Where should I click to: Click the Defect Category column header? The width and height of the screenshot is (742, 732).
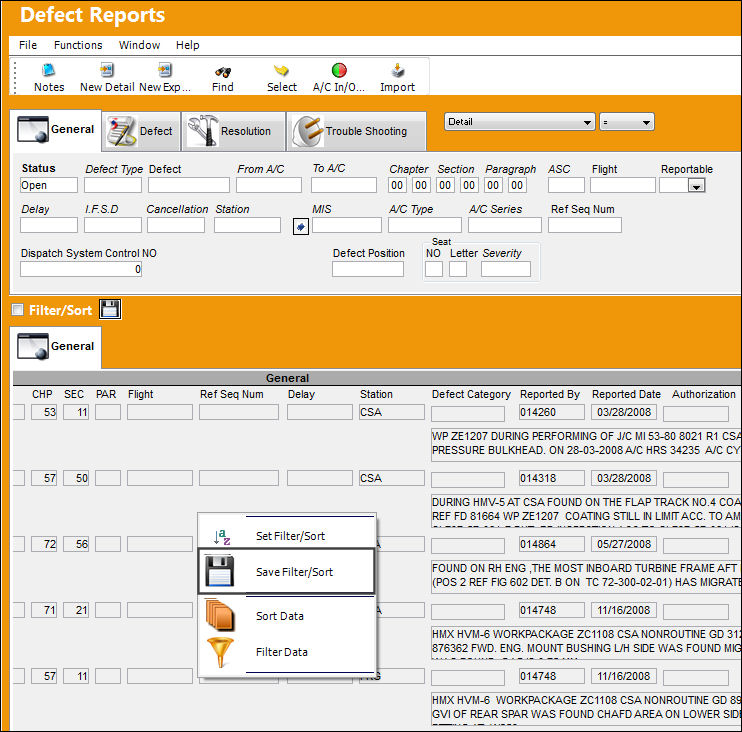coord(471,394)
